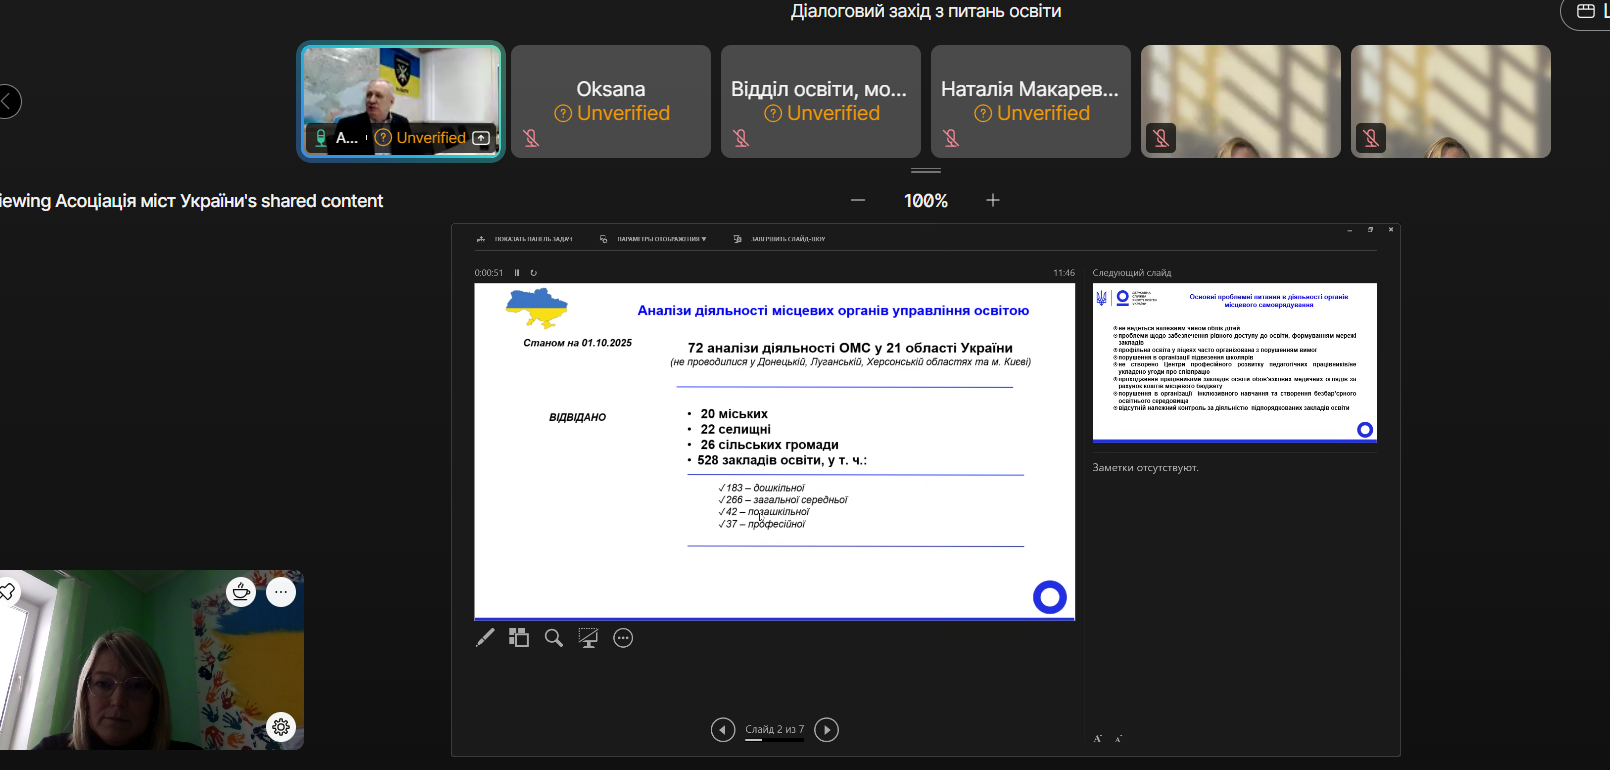Click Завершить слайд-шоу
Image resolution: width=1610 pixels, height=770 pixels.
click(x=787, y=239)
